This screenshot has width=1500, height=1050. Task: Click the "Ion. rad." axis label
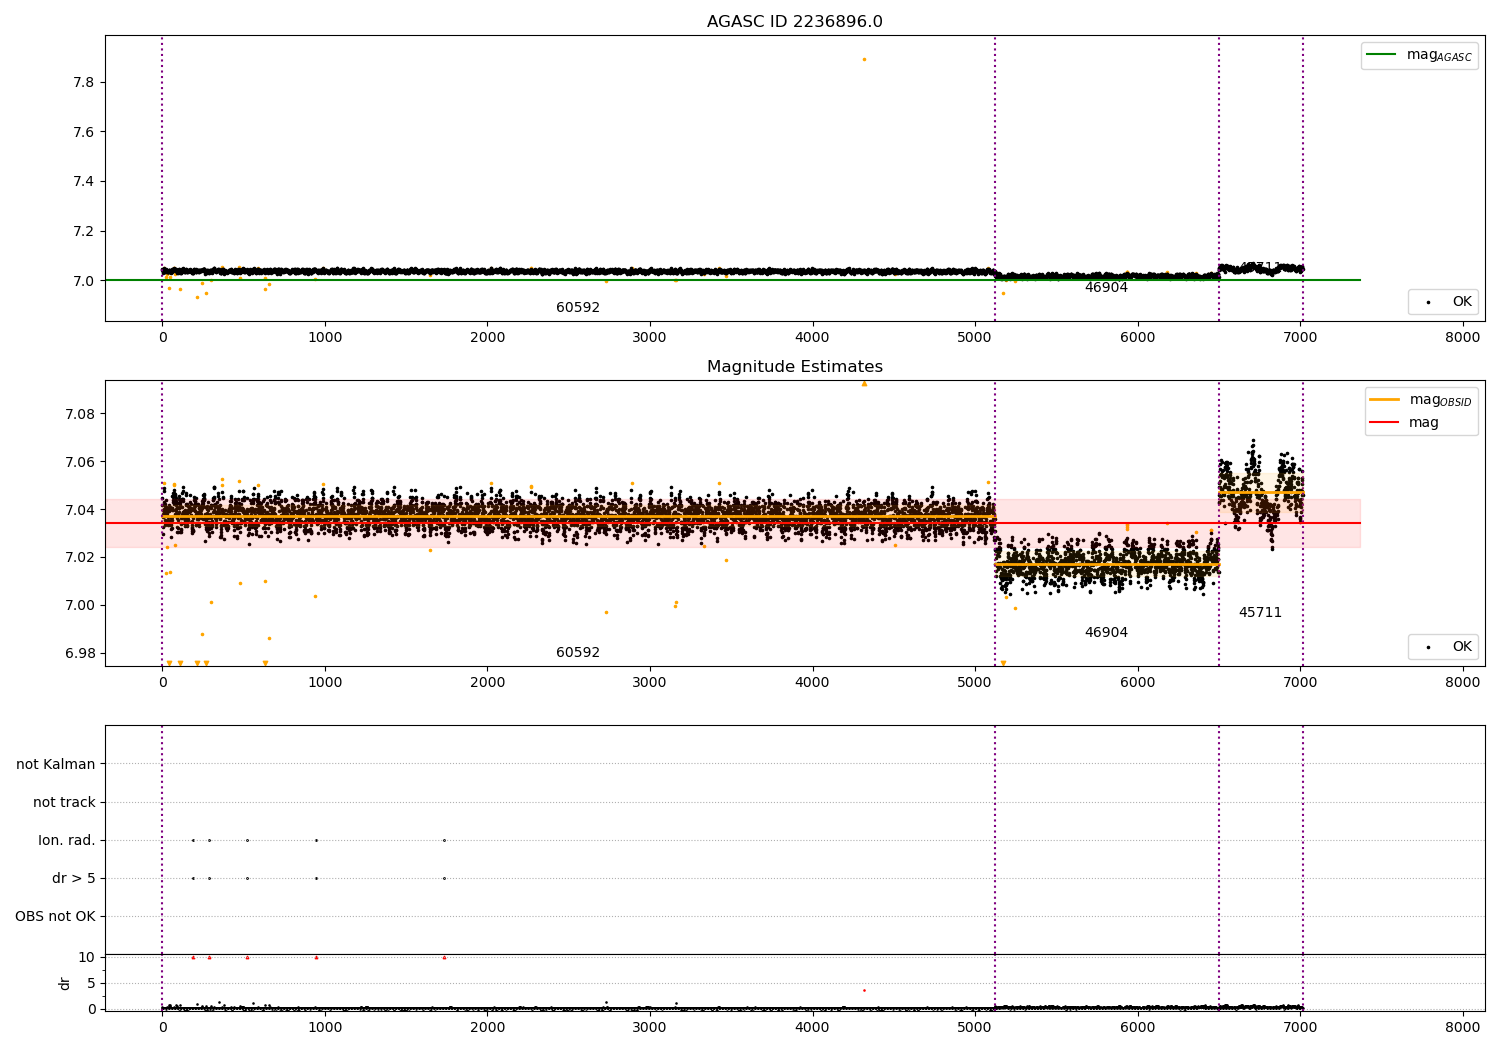67,840
